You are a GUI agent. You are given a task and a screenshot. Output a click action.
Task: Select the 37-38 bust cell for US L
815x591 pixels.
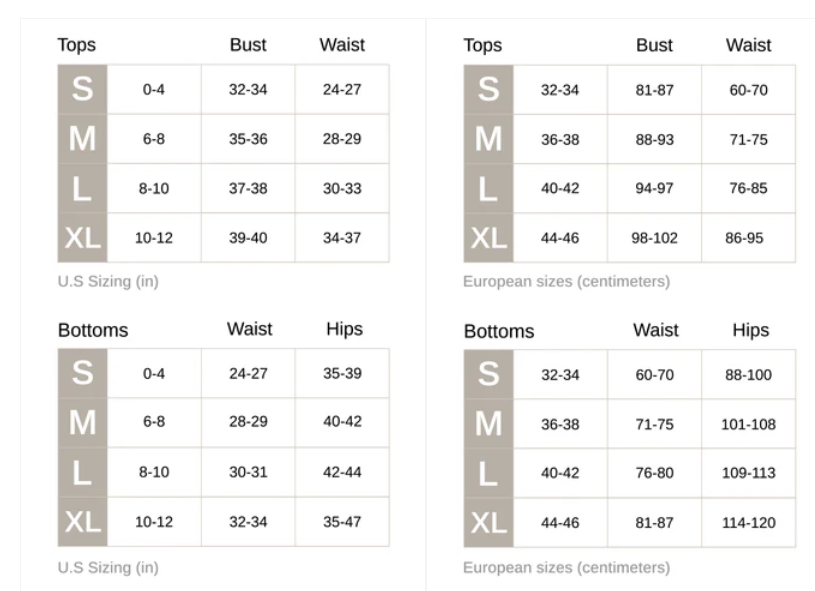point(248,188)
